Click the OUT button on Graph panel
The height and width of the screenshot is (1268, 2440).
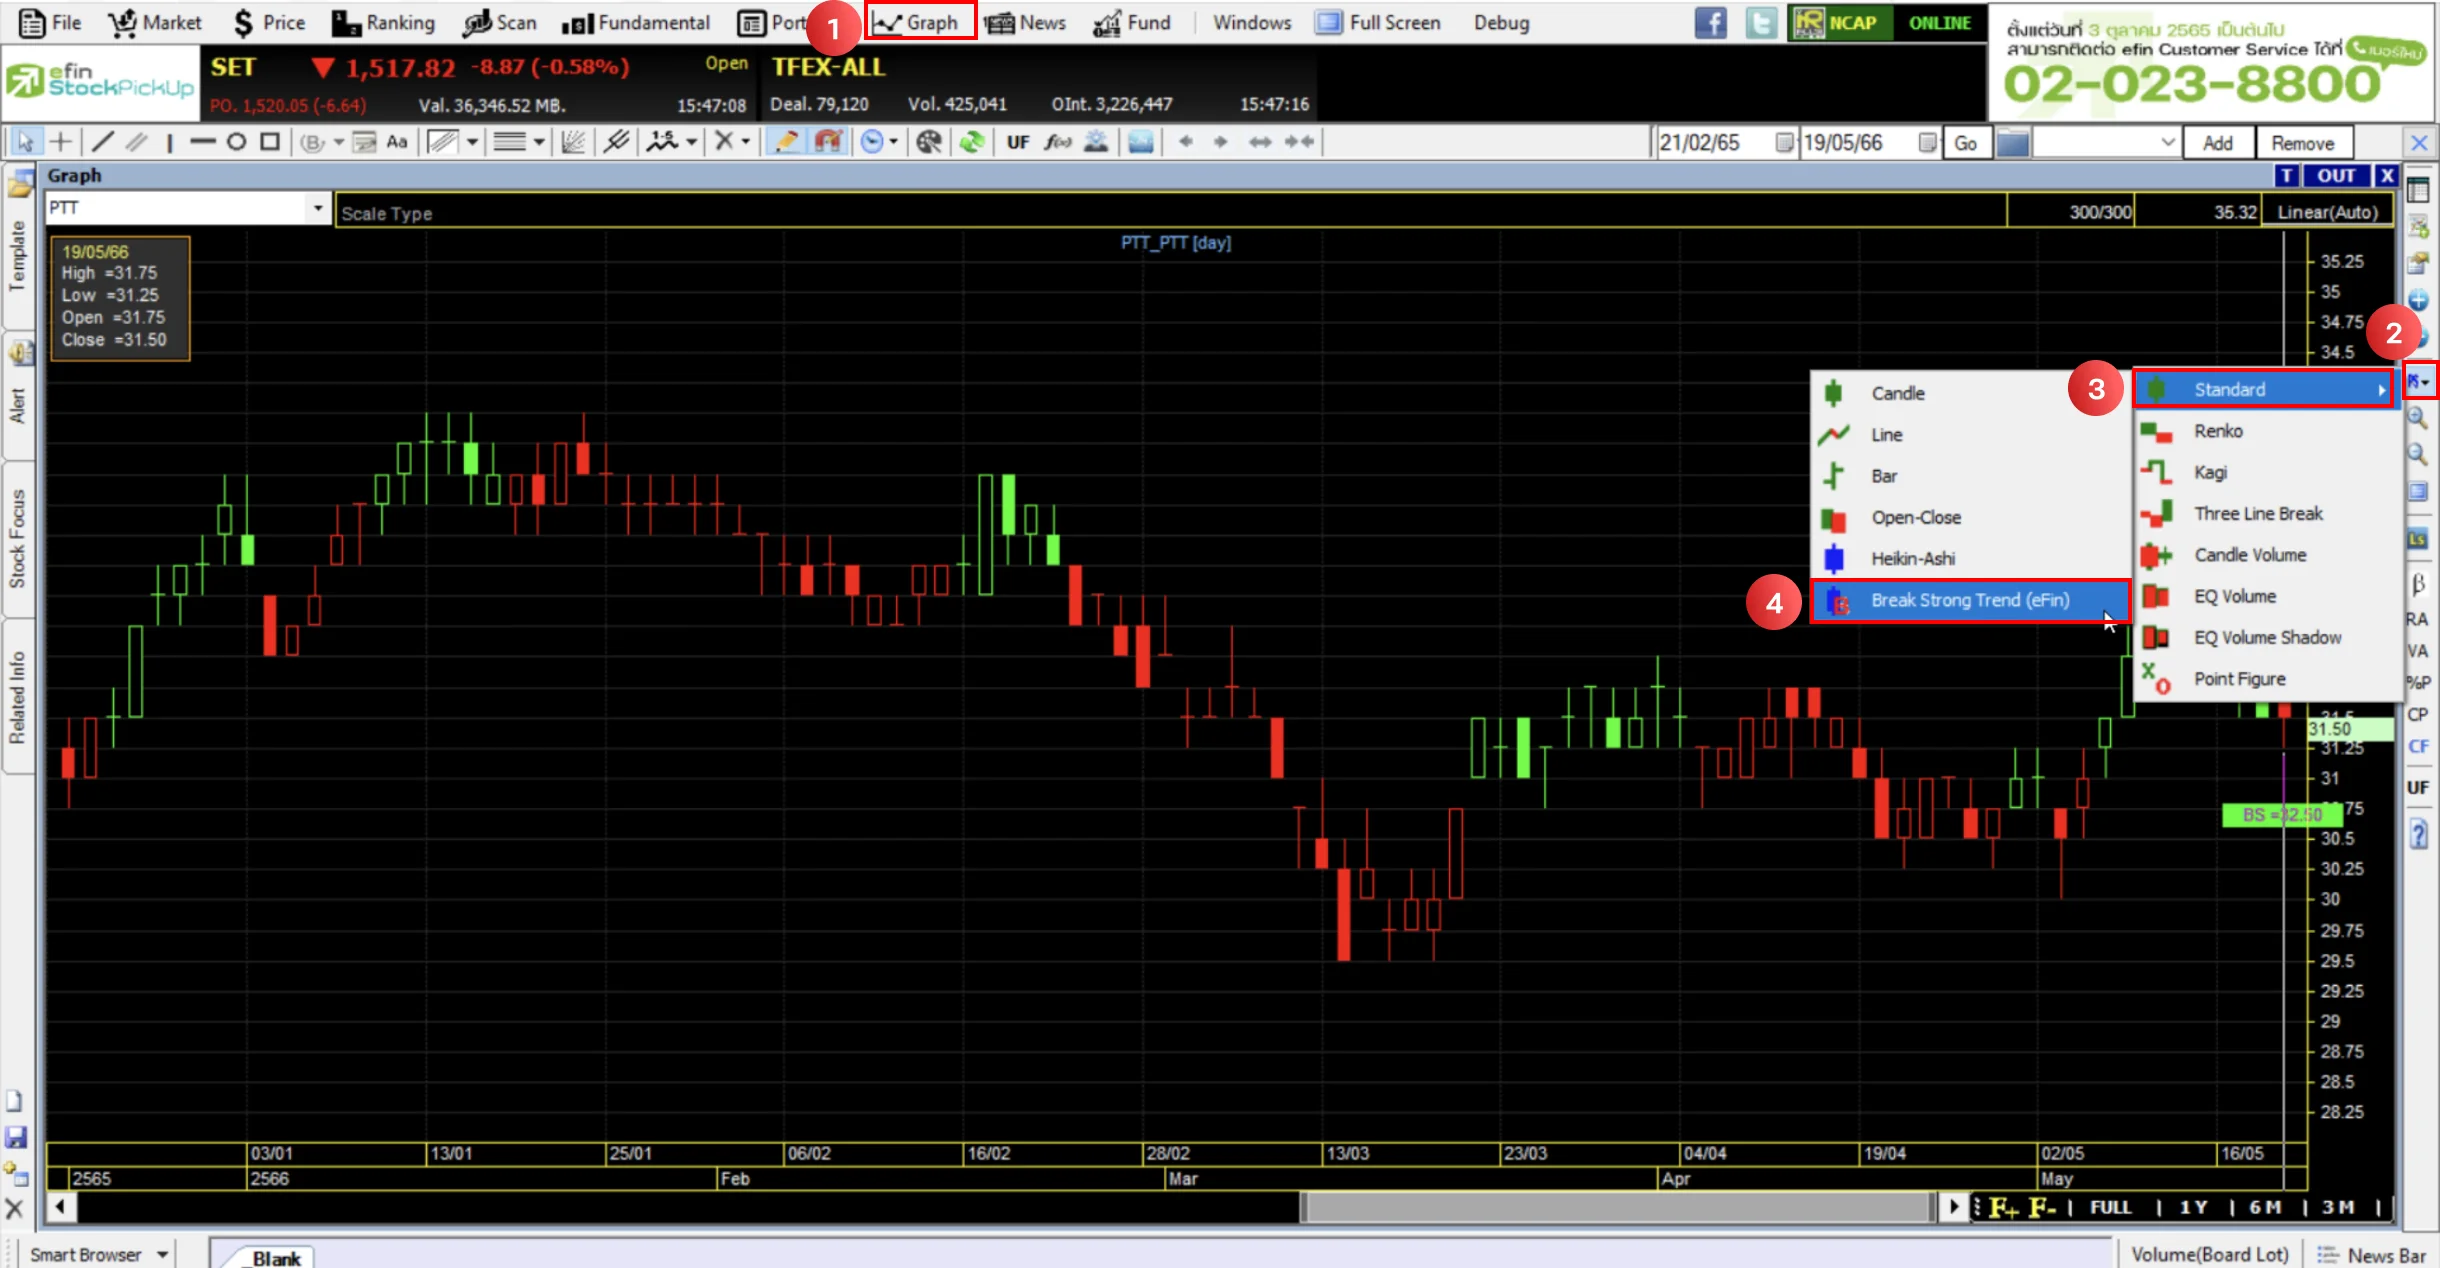coord(2336,176)
